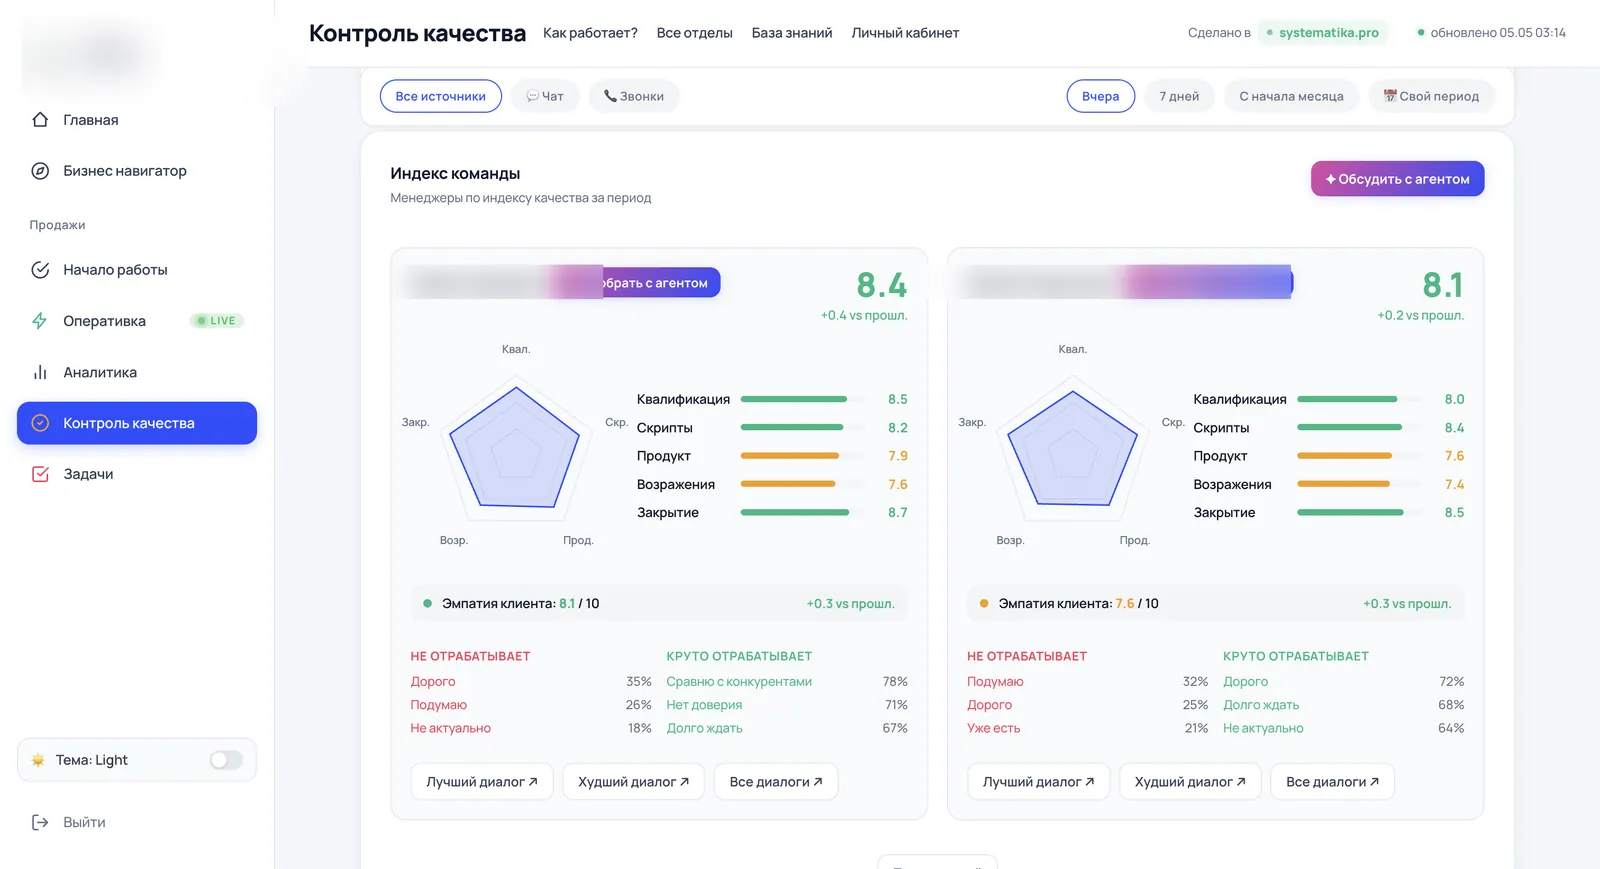
Task: Click the 8.1 overall index score
Action: point(1442,286)
